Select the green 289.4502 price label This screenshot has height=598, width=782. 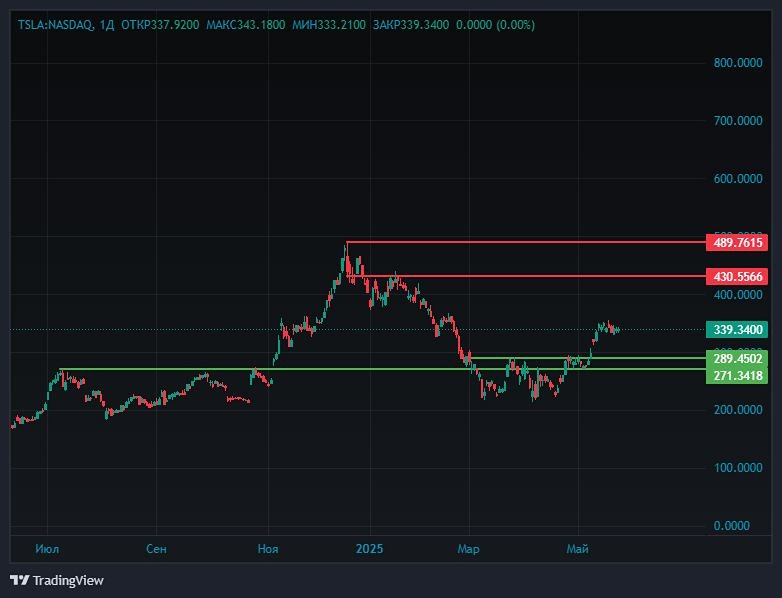pyautogui.click(x=737, y=359)
